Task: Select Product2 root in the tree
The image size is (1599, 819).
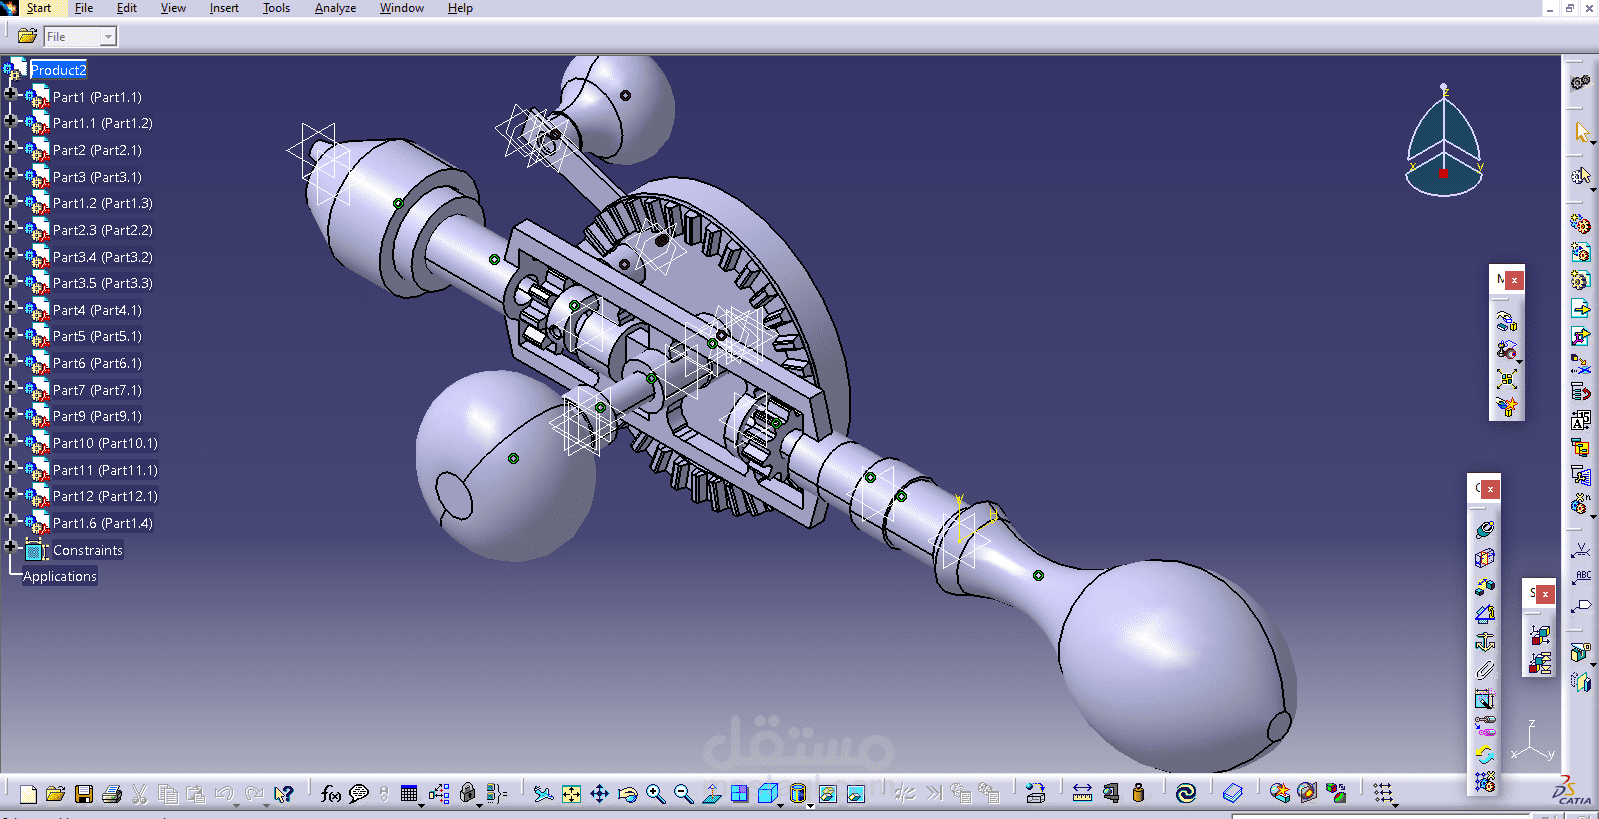Action: pos(58,70)
